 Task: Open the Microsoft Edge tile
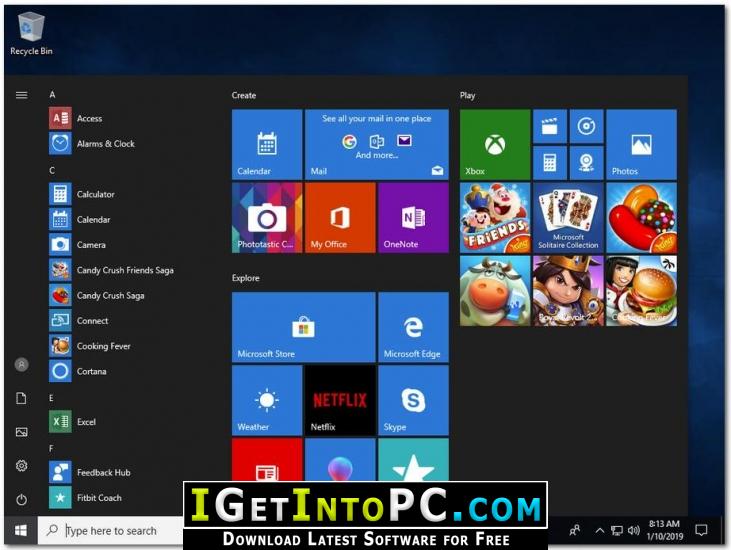tap(414, 327)
